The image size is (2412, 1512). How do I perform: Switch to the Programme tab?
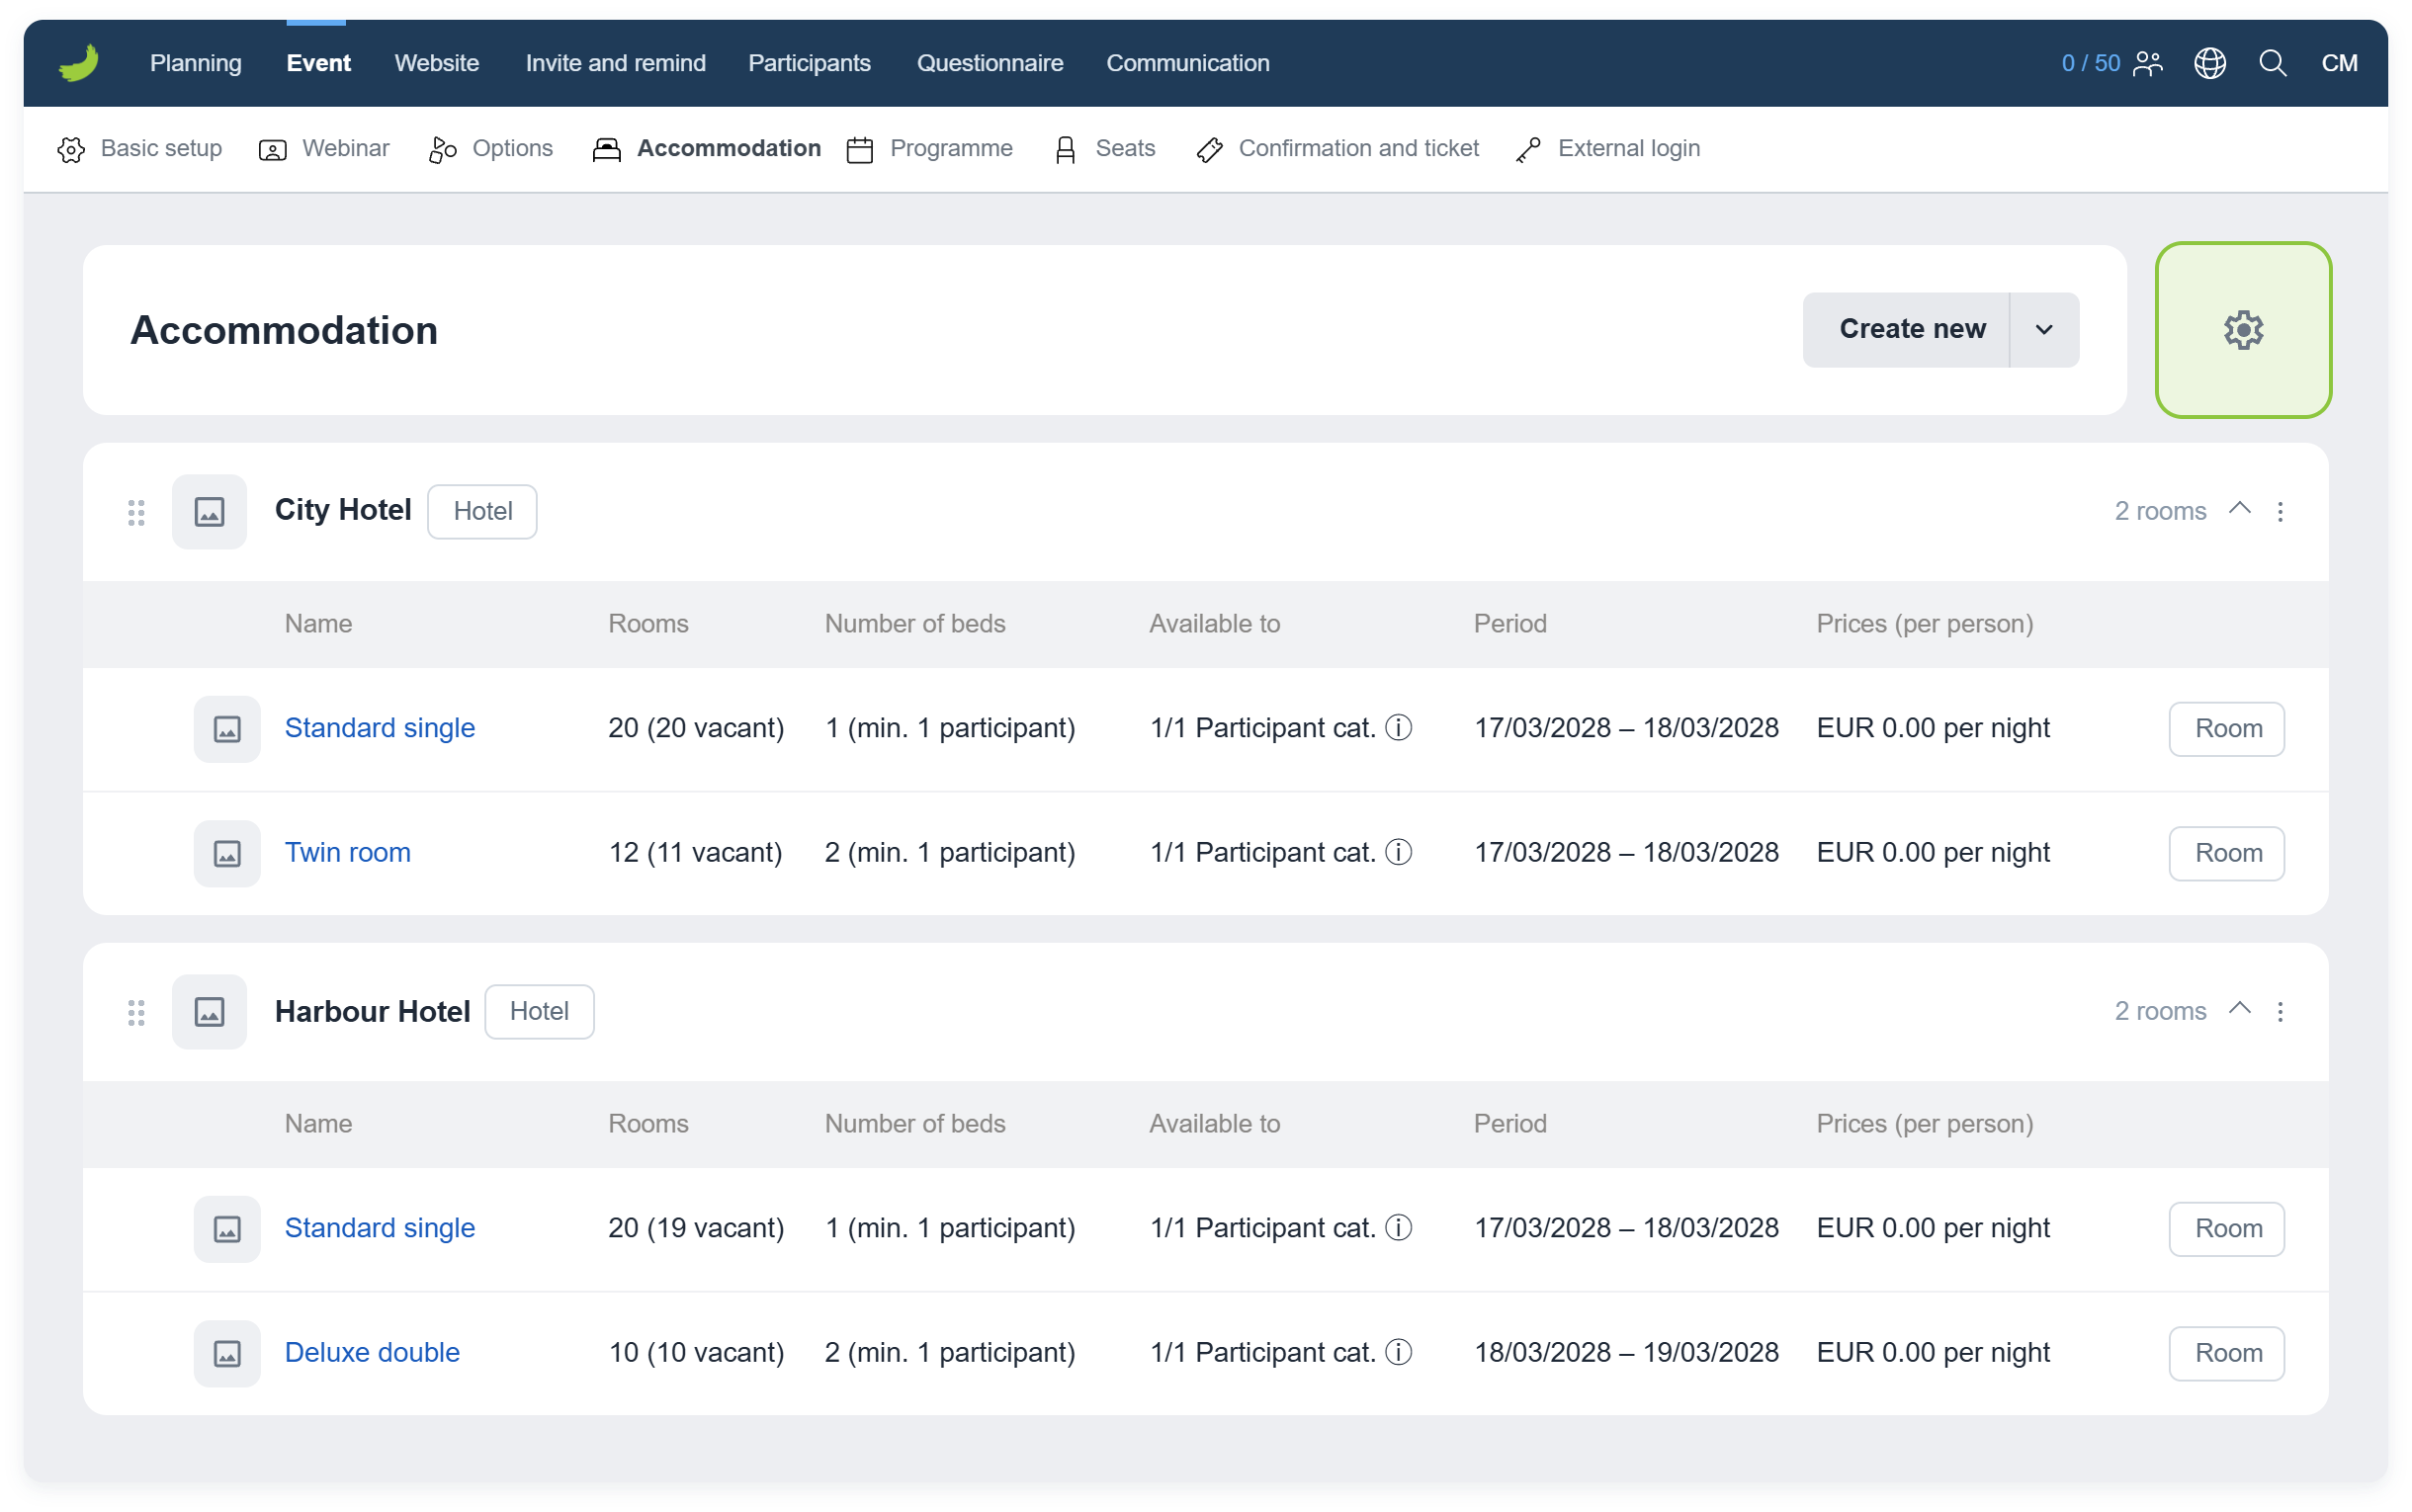[929, 149]
